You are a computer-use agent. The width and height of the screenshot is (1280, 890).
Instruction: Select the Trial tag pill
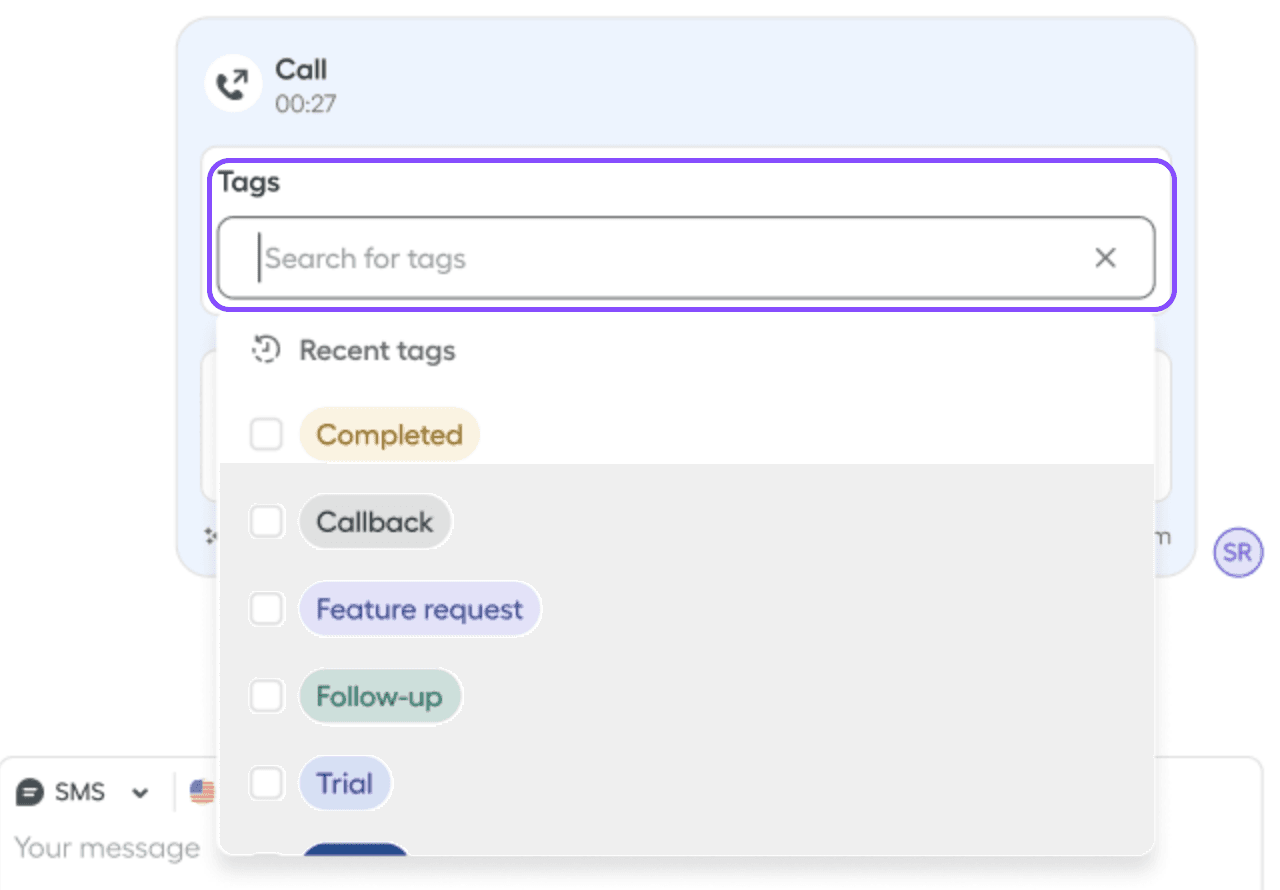point(345,783)
